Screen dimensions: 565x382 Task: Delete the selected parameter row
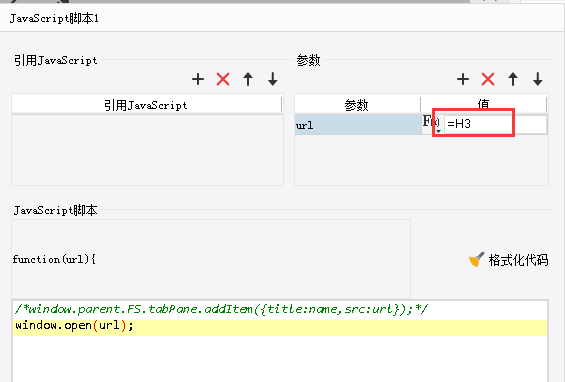click(x=488, y=79)
